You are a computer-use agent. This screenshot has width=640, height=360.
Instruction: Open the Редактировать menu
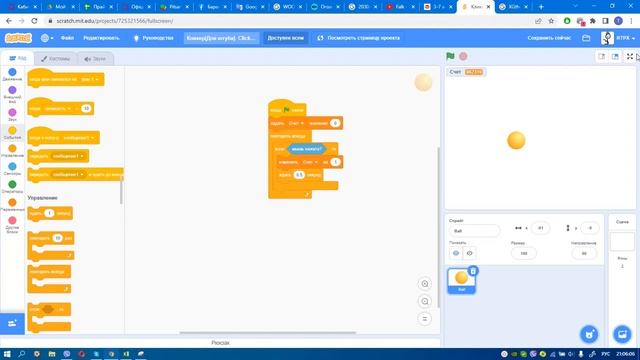tap(101, 38)
